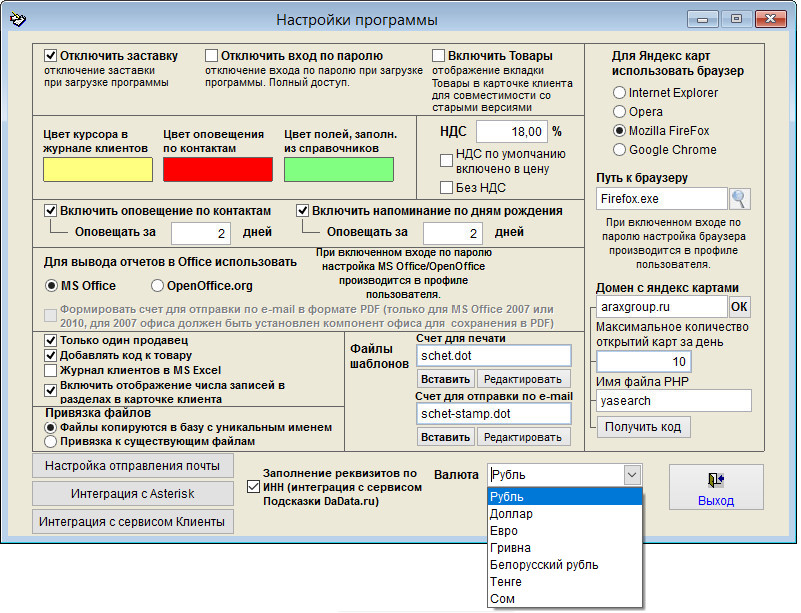Enable Включить Товары checkbox
801x613 pixels.
(438, 56)
